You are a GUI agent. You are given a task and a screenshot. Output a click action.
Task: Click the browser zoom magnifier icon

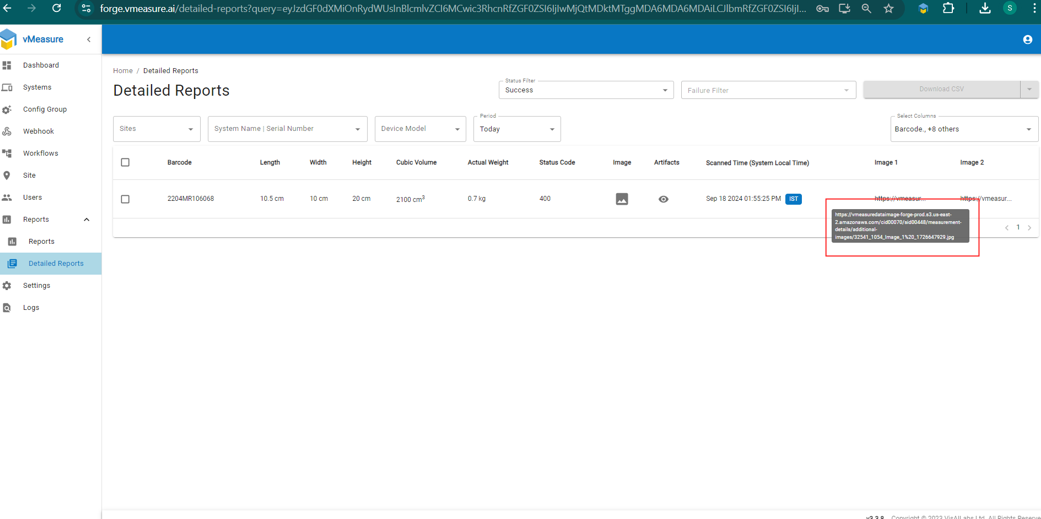(x=866, y=8)
